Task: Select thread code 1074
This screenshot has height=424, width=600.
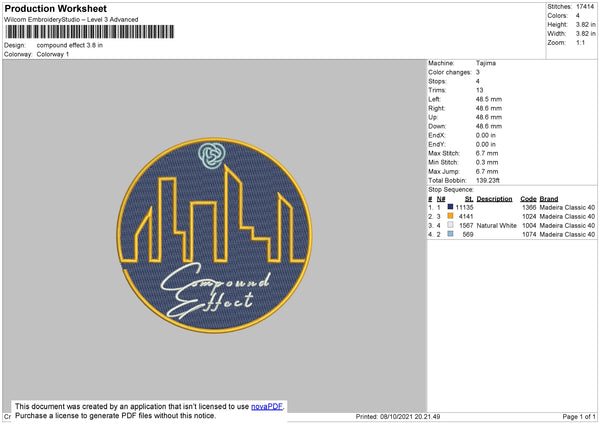Action: 529,234
